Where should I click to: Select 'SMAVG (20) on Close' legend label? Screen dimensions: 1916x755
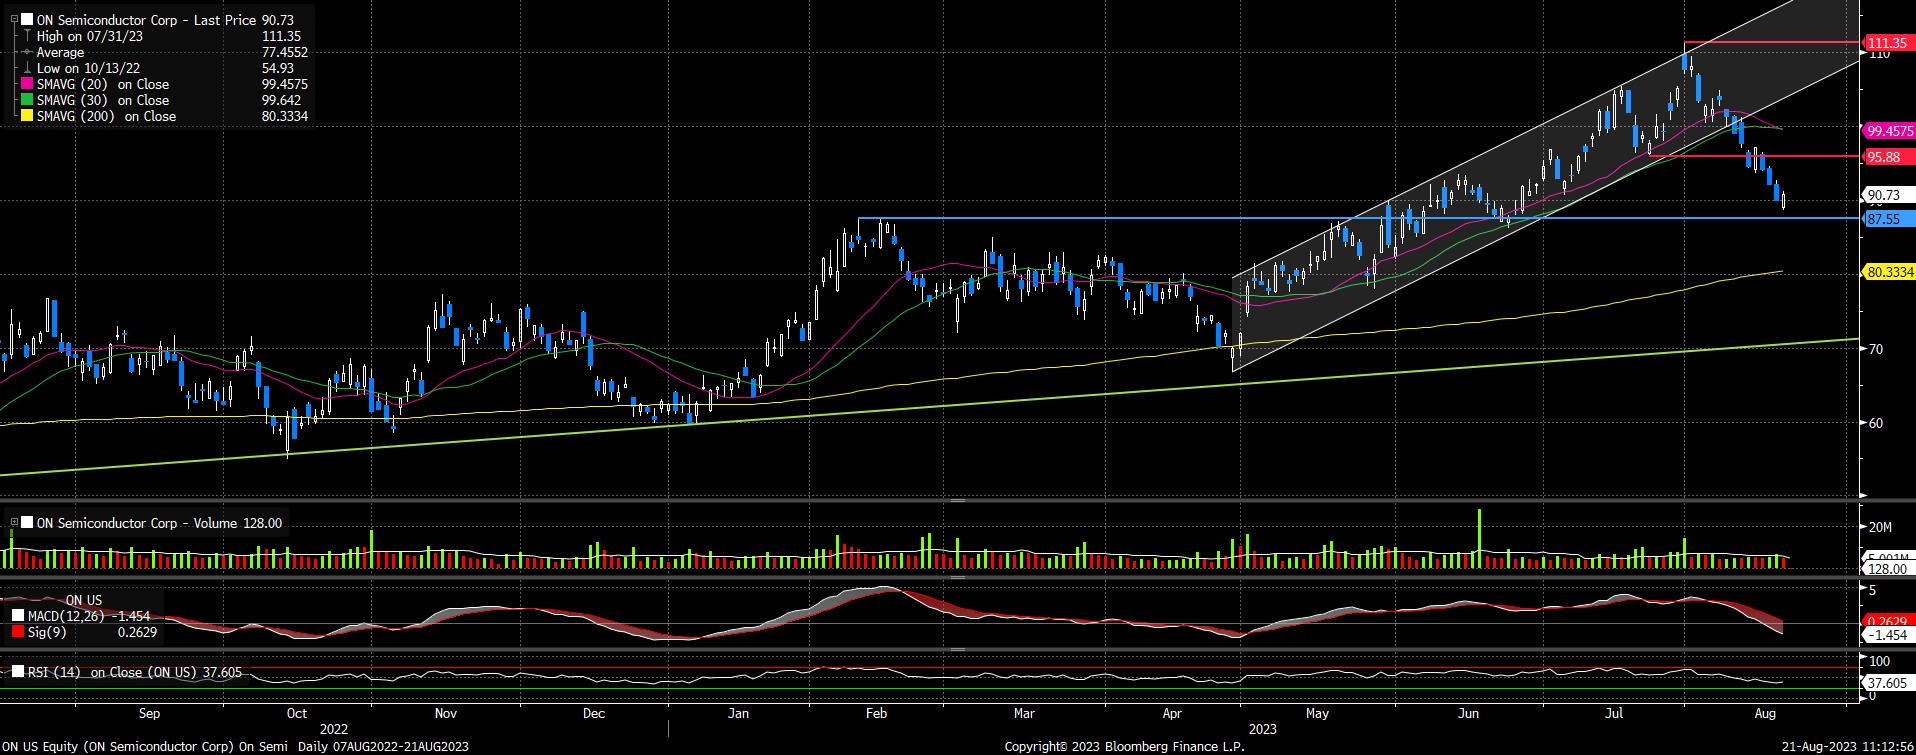(103, 84)
